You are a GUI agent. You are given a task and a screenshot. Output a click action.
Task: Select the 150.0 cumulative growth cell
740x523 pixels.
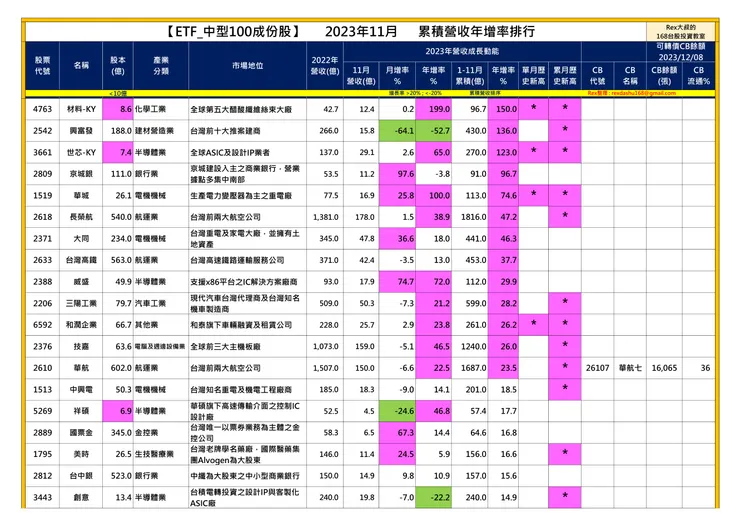(x=503, y=109)
